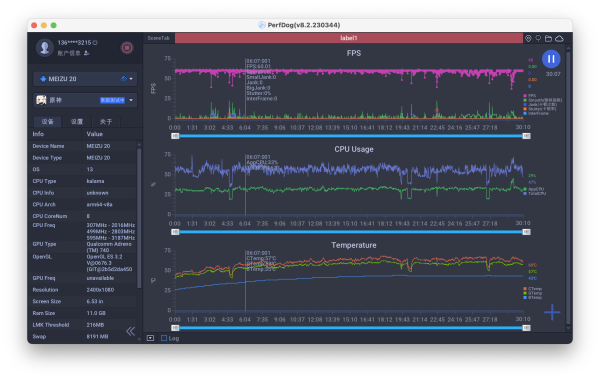
Task: Expand the bottom panel toggle beside Log
Action: (x=150, y=338)
